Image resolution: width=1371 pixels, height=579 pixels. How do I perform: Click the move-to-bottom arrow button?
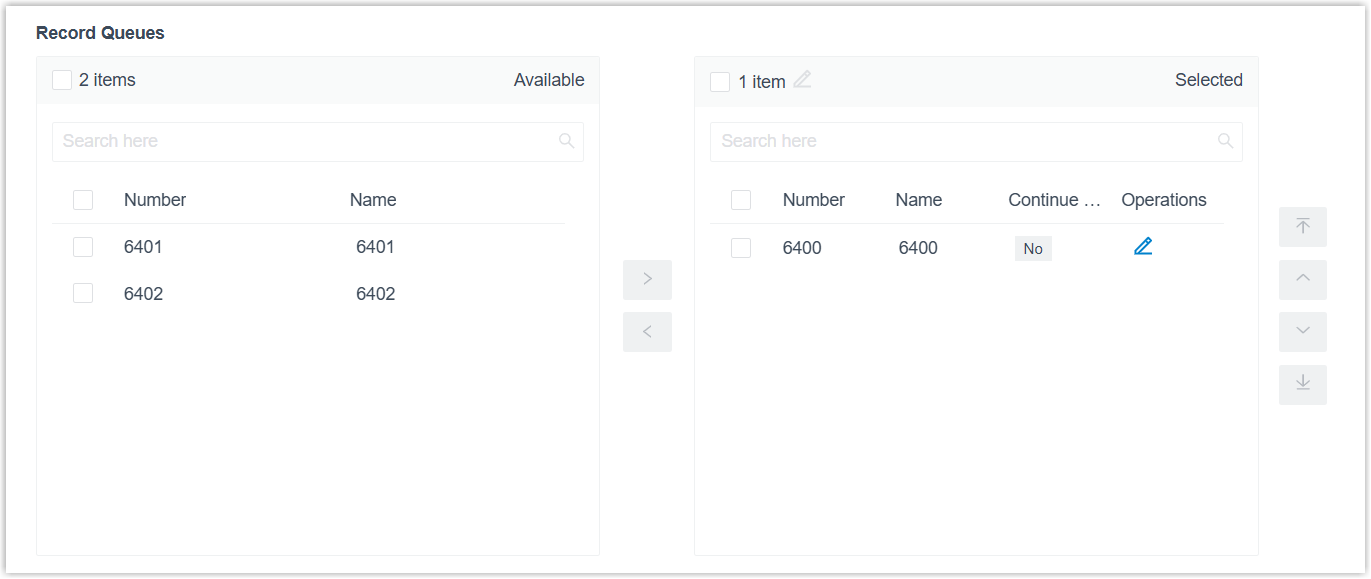1302,385
